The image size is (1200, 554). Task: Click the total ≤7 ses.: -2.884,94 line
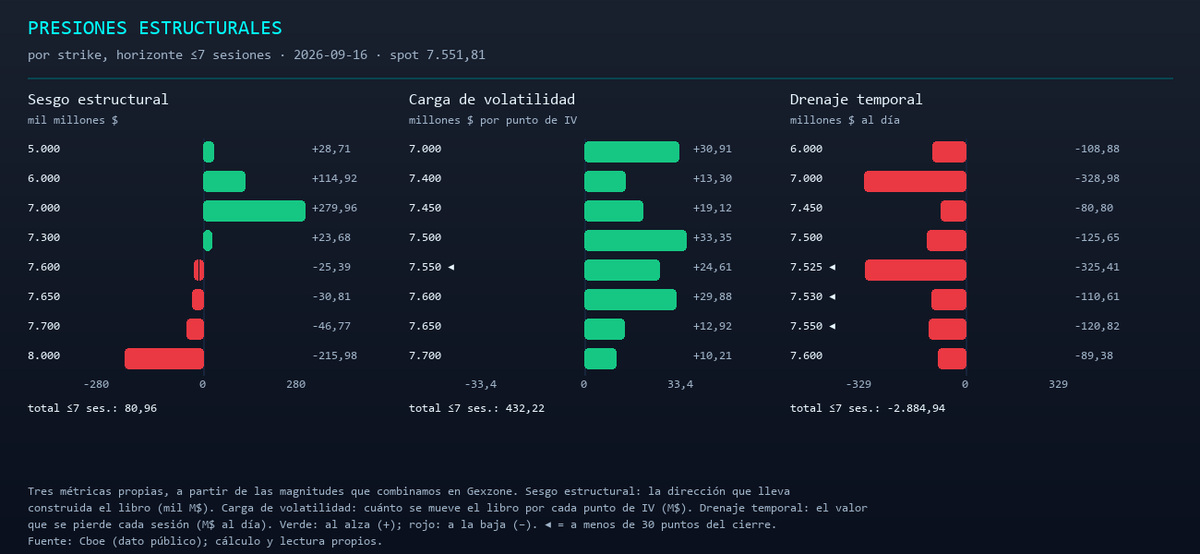(x=868, y=409)
